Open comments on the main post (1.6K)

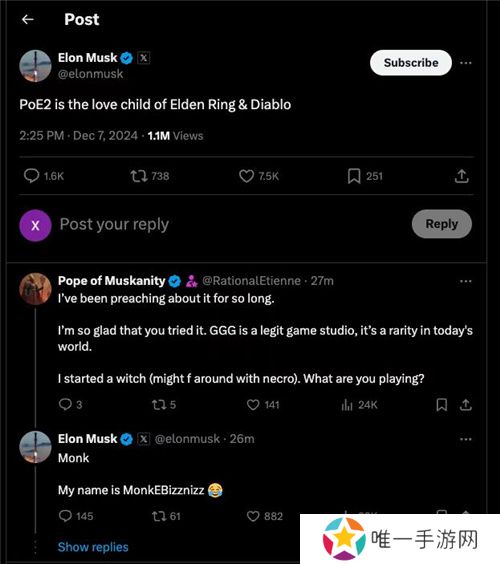[44, 176]
